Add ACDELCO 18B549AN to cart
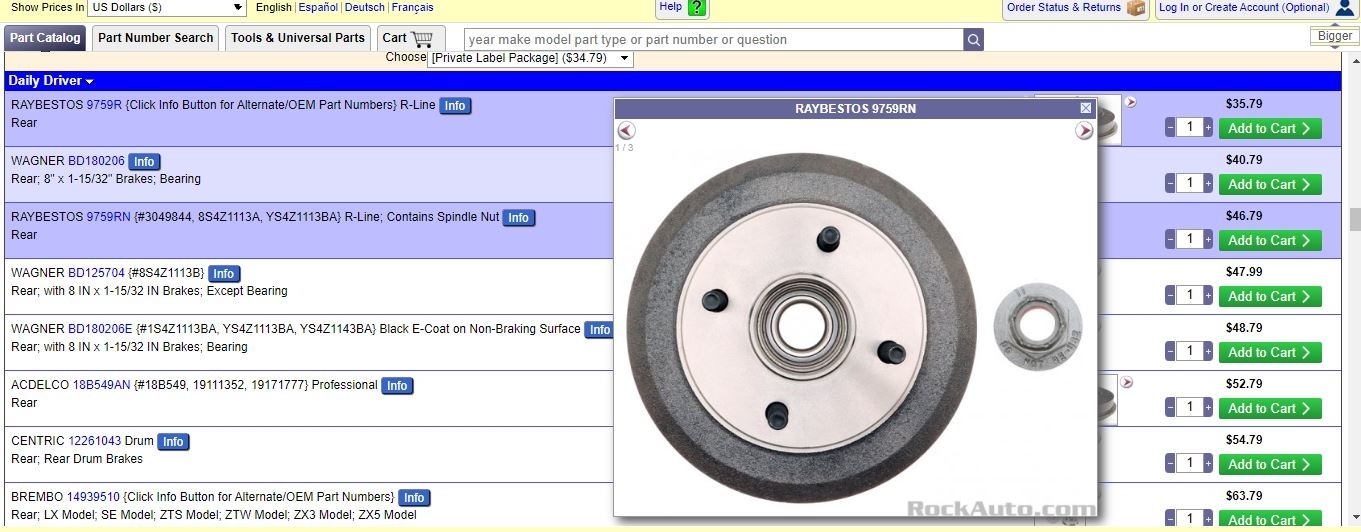1361x532 pixels. 1270,408
